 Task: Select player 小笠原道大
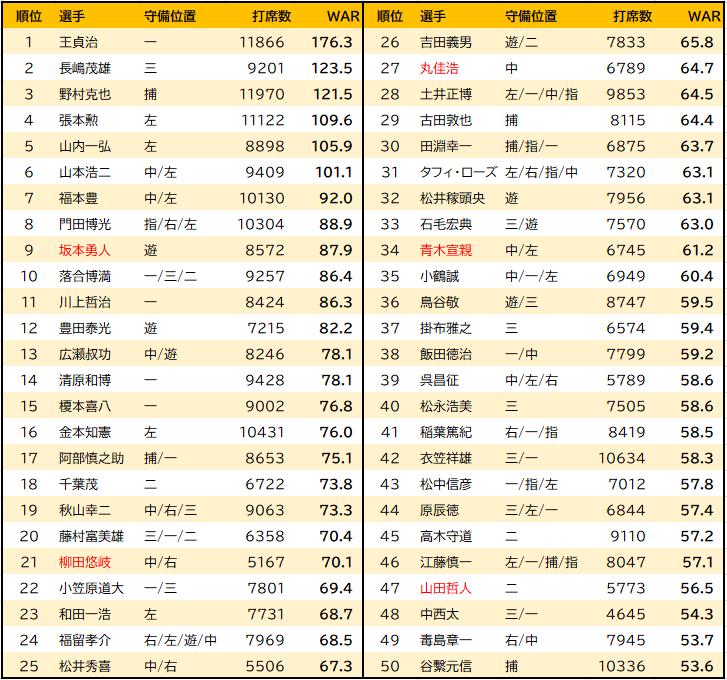91,587
